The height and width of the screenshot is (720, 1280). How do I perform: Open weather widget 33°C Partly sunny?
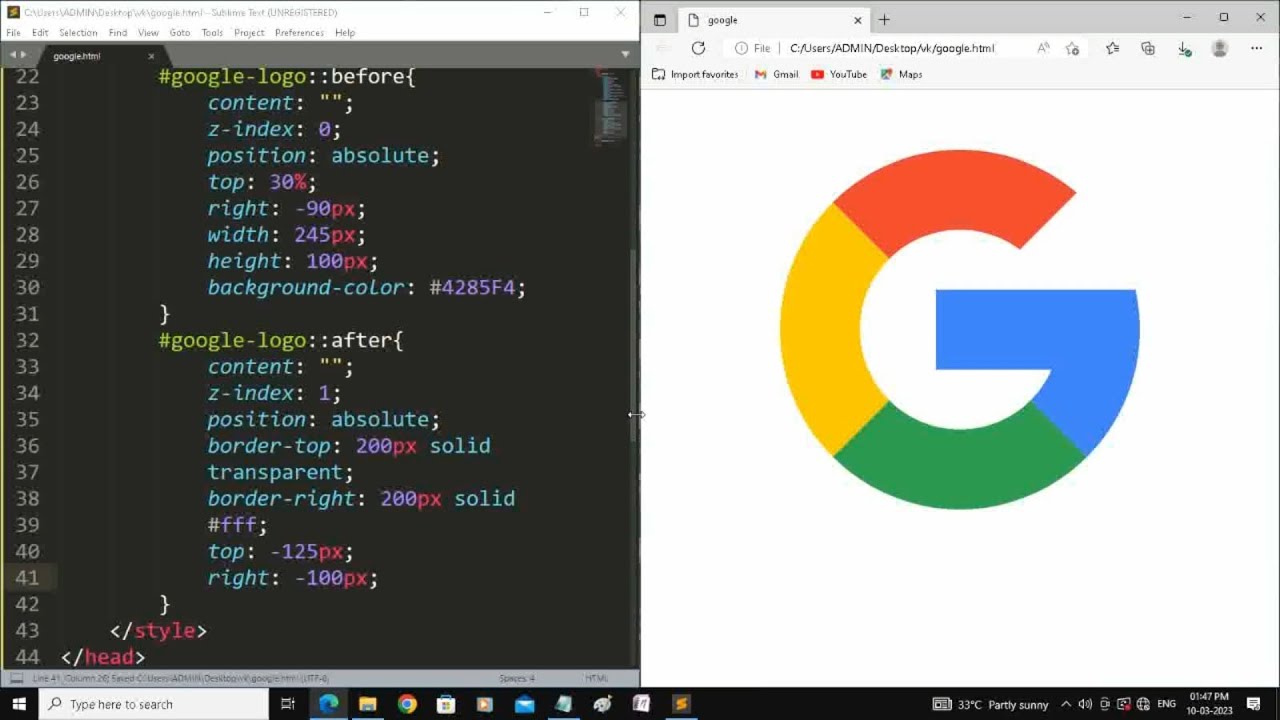coord(990,704)
